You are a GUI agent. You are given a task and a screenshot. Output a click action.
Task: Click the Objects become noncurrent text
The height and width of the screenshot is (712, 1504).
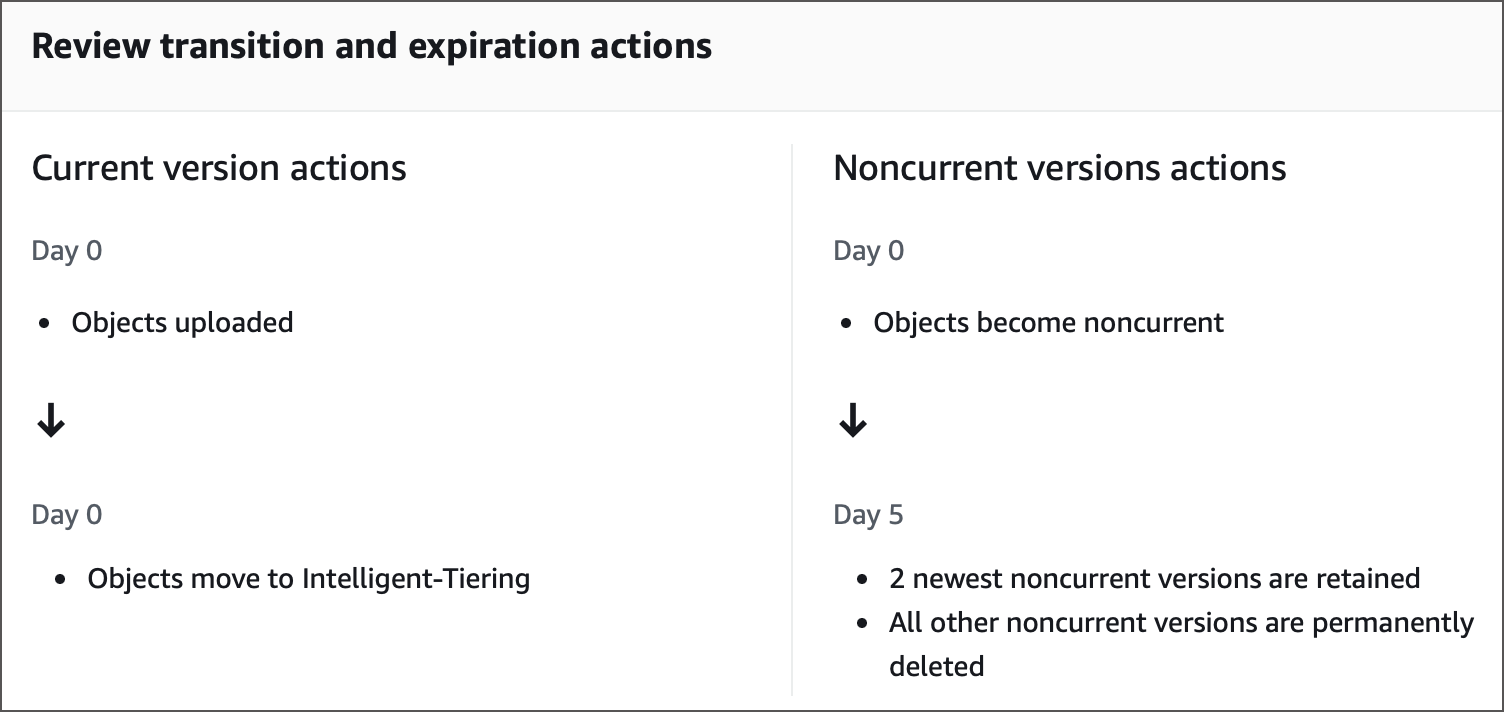pyautogui.click(x=1048, y=323)
